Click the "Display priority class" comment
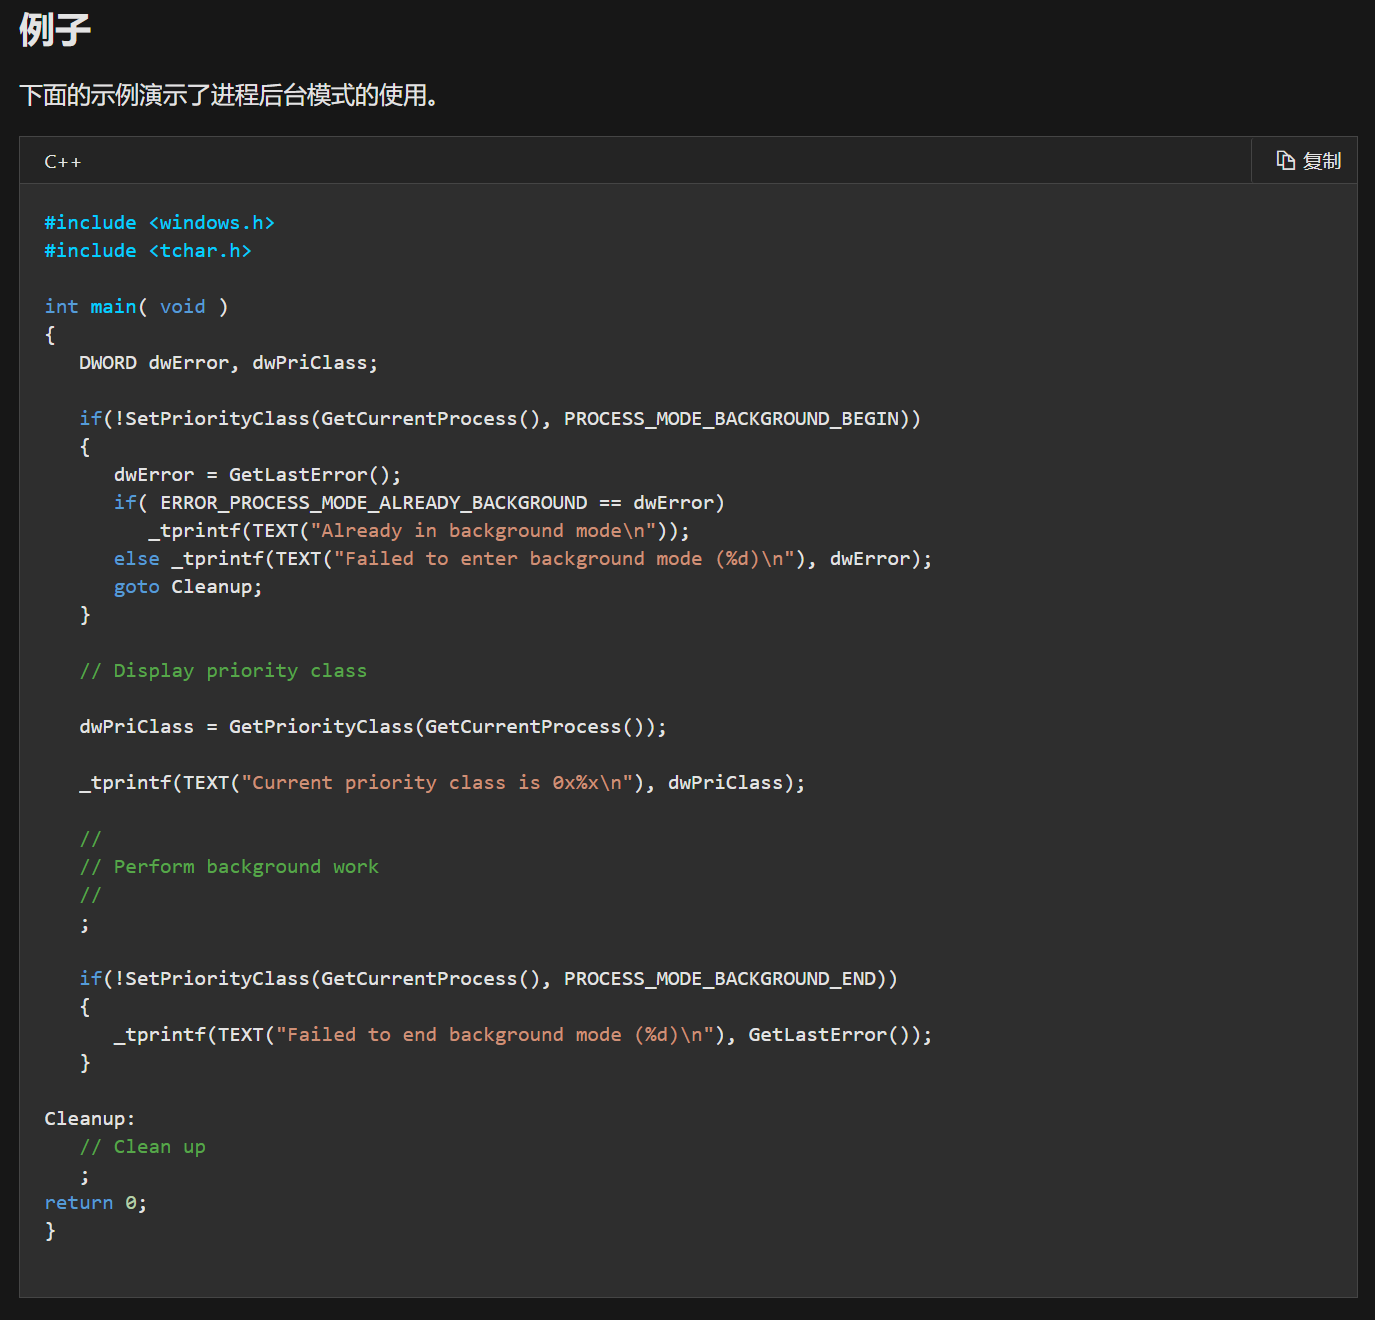The height and width of the screenshot is (1320, 1375). tap(223, 671)
